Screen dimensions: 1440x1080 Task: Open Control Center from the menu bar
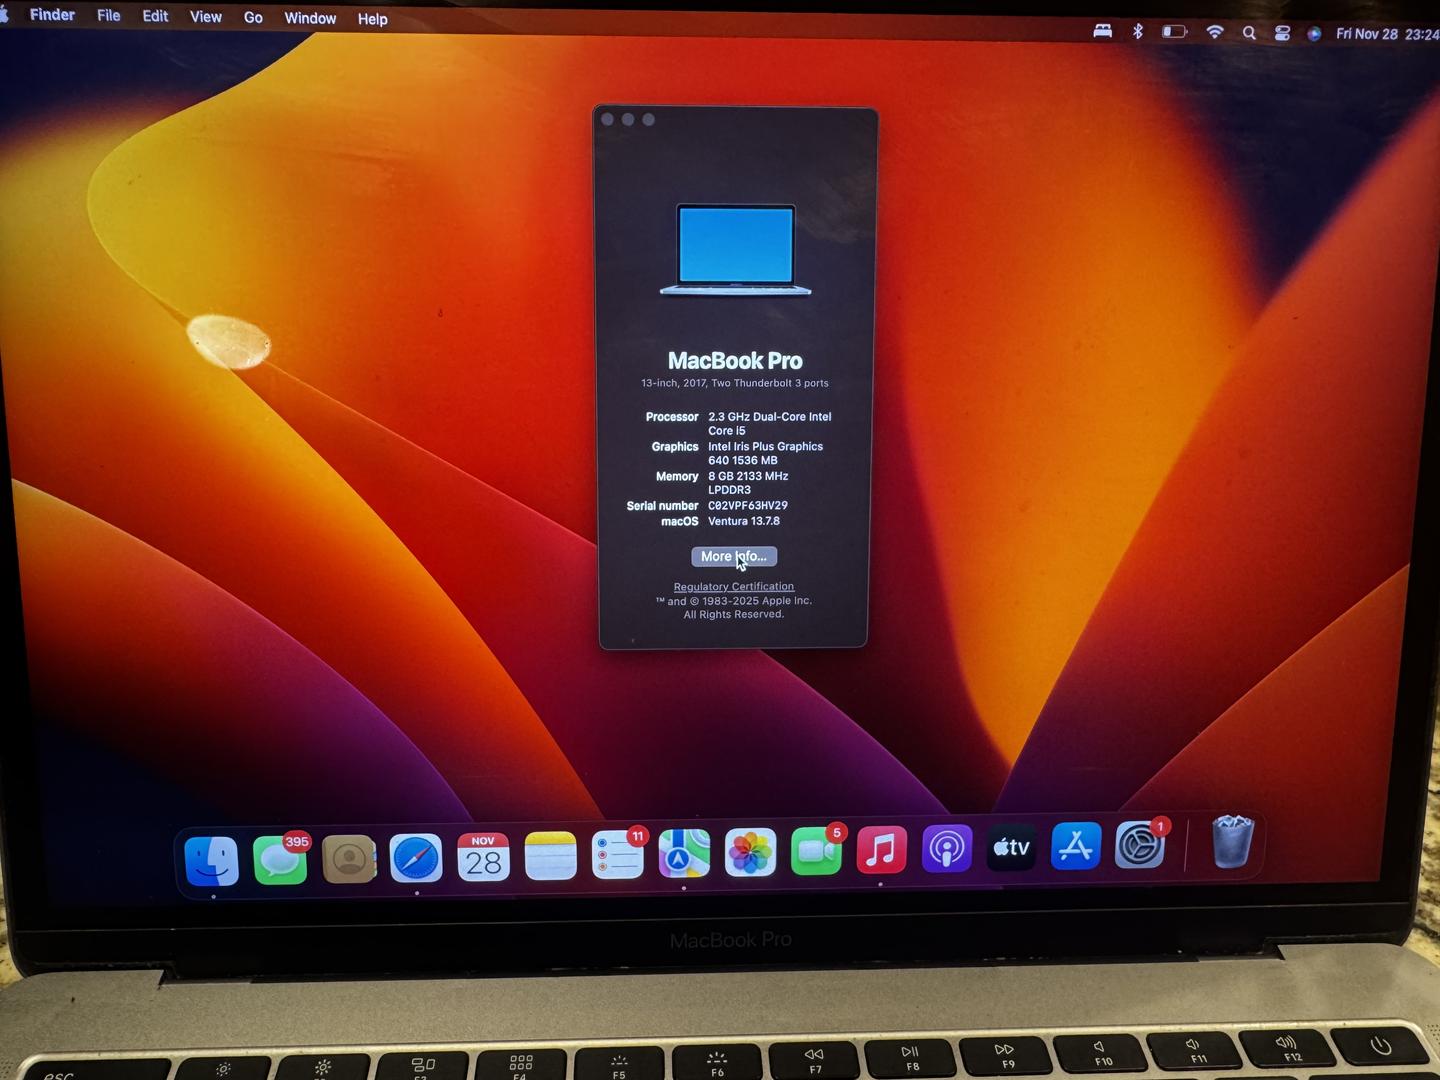click(x=1282, y=33)
